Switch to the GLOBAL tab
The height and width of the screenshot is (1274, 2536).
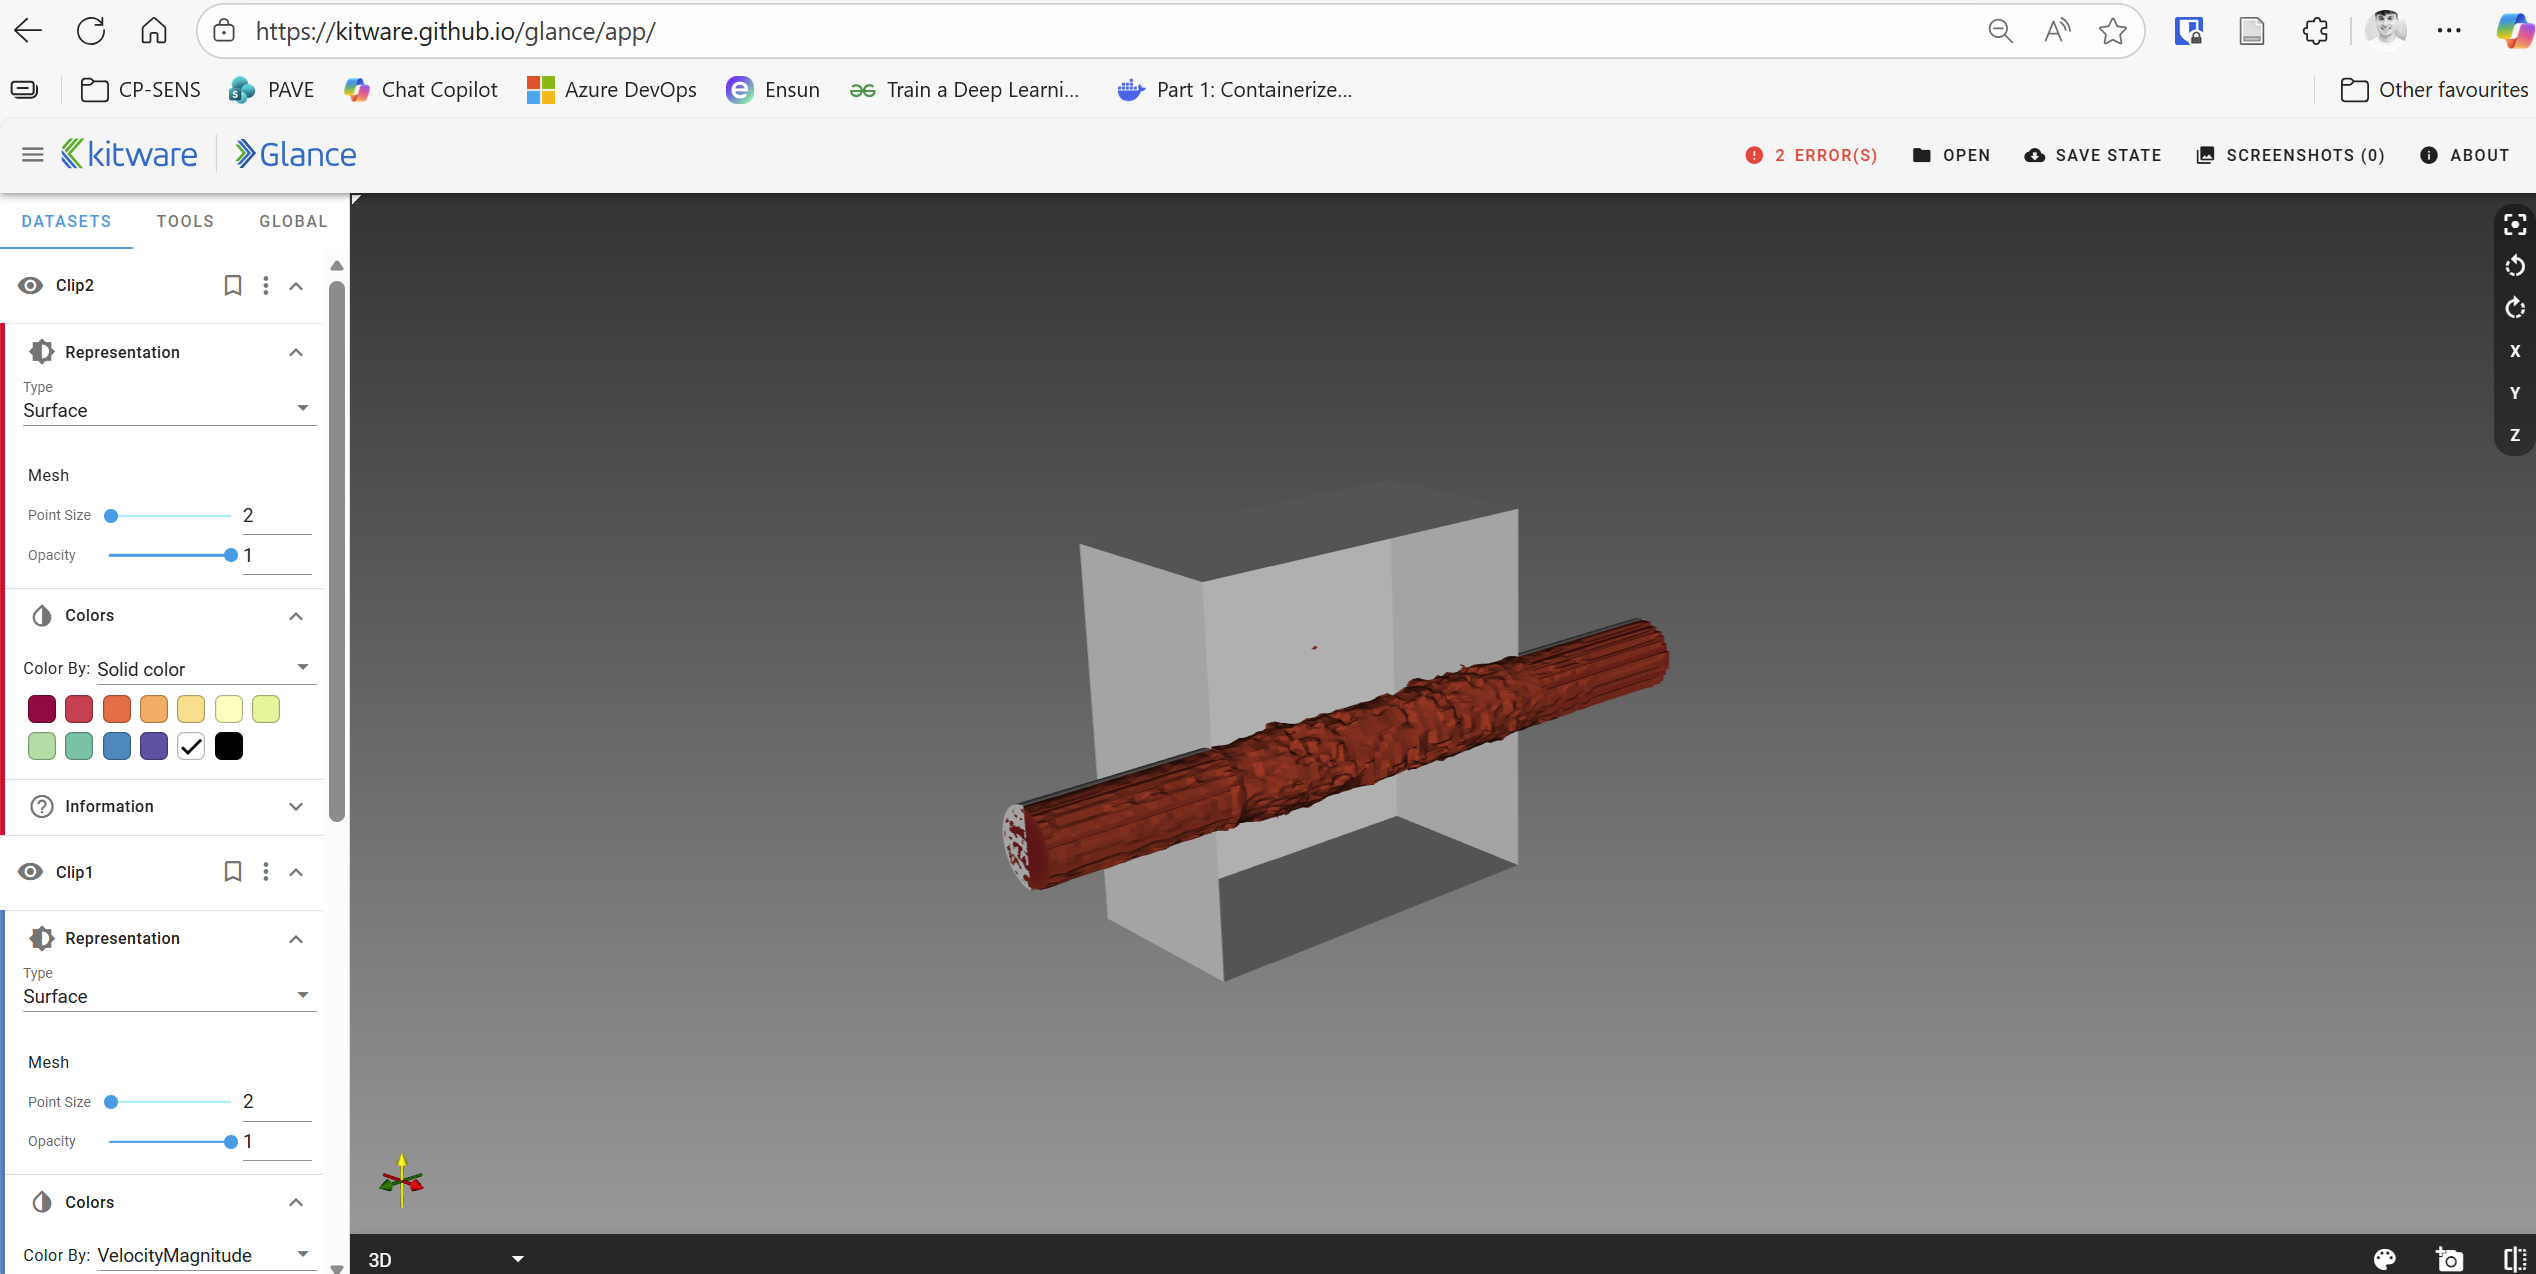[293, 221]
